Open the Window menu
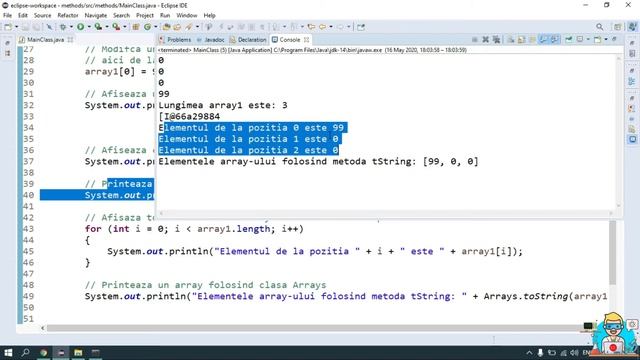This screenshot has height=360, width=640. click(187, 16)
